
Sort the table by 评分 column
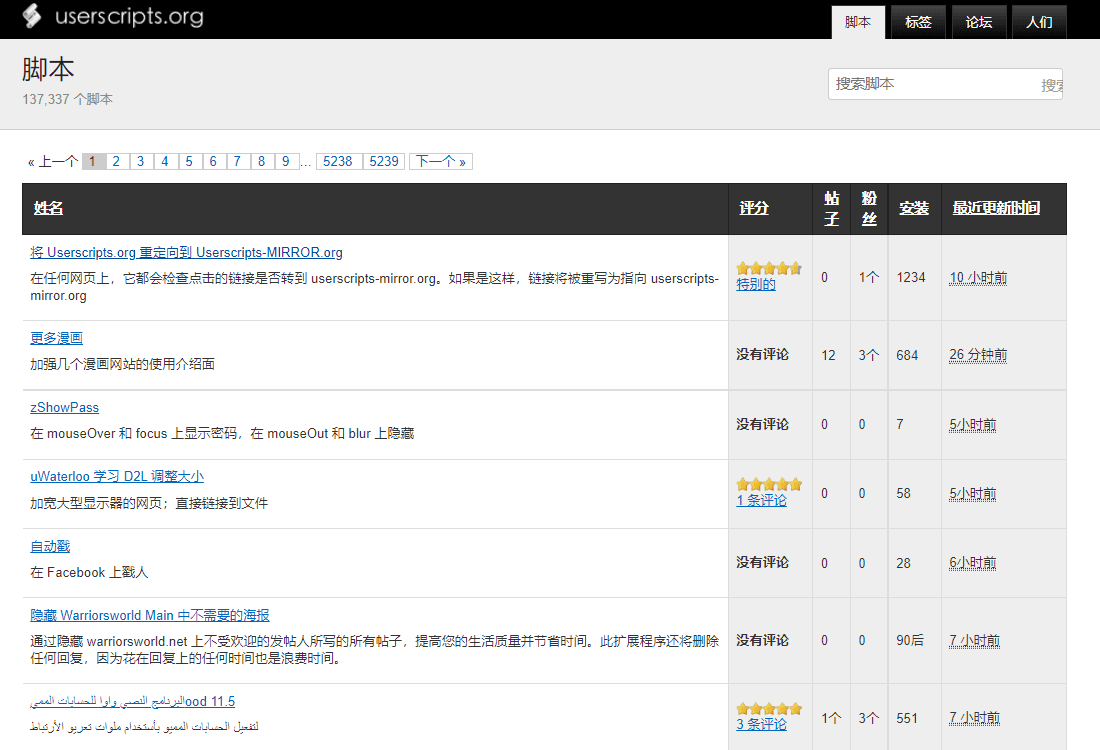click(754, 208)
